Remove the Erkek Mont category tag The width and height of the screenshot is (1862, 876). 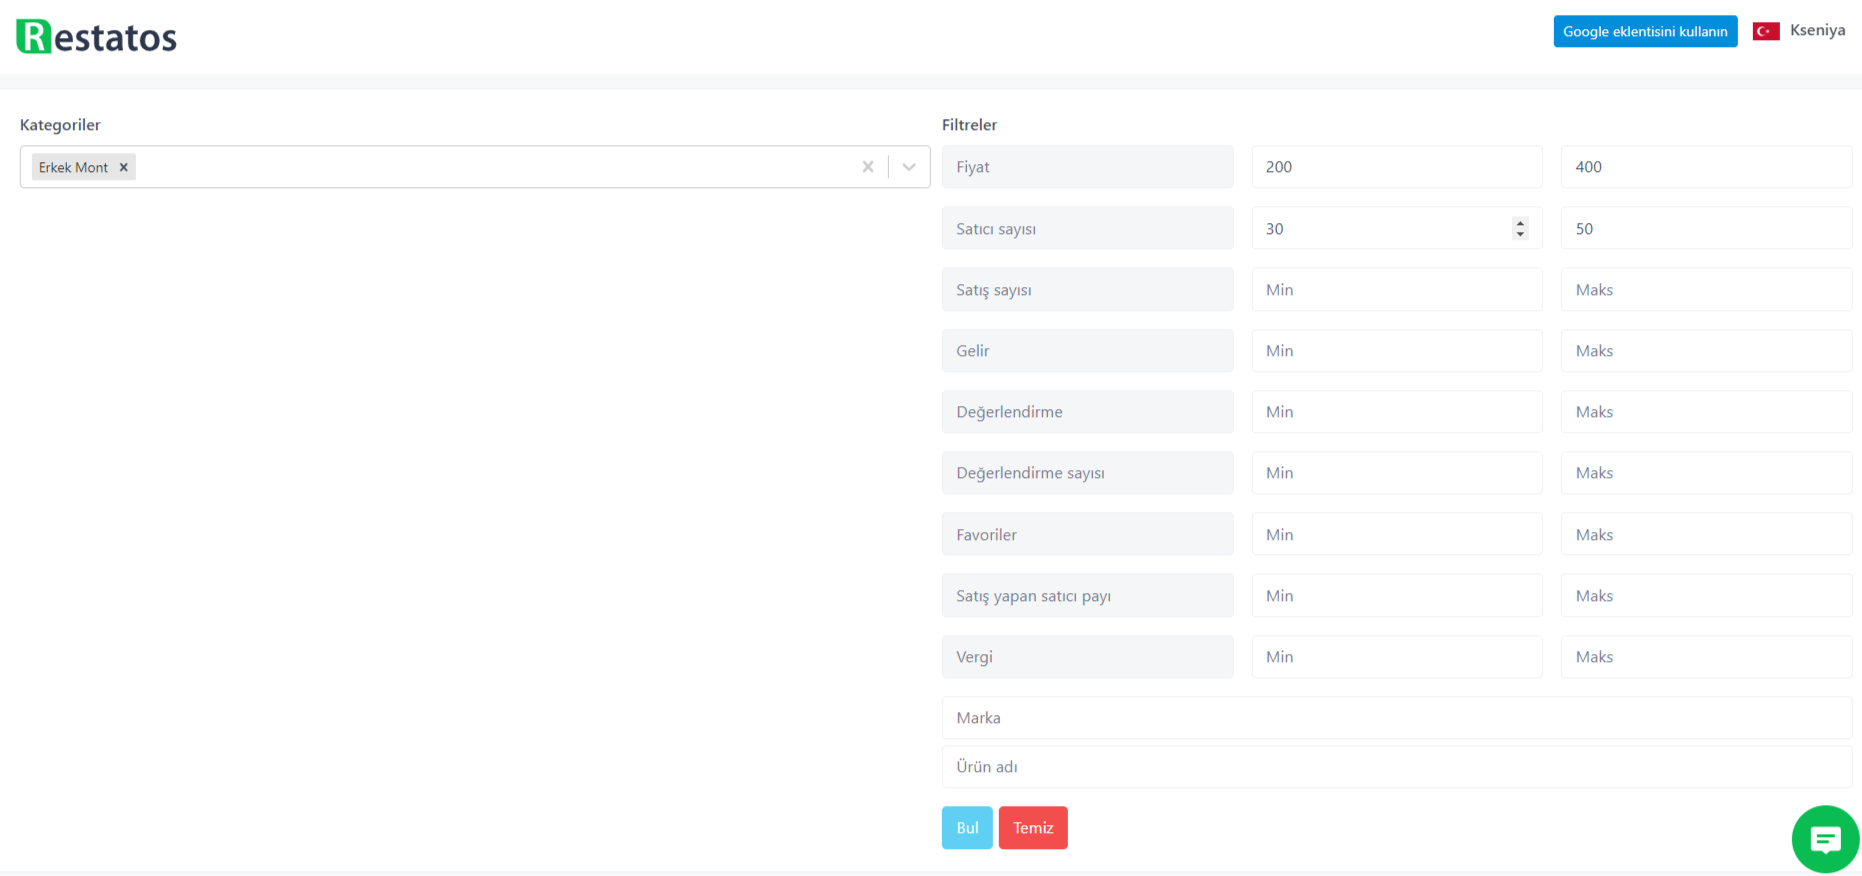pos(124,167)
